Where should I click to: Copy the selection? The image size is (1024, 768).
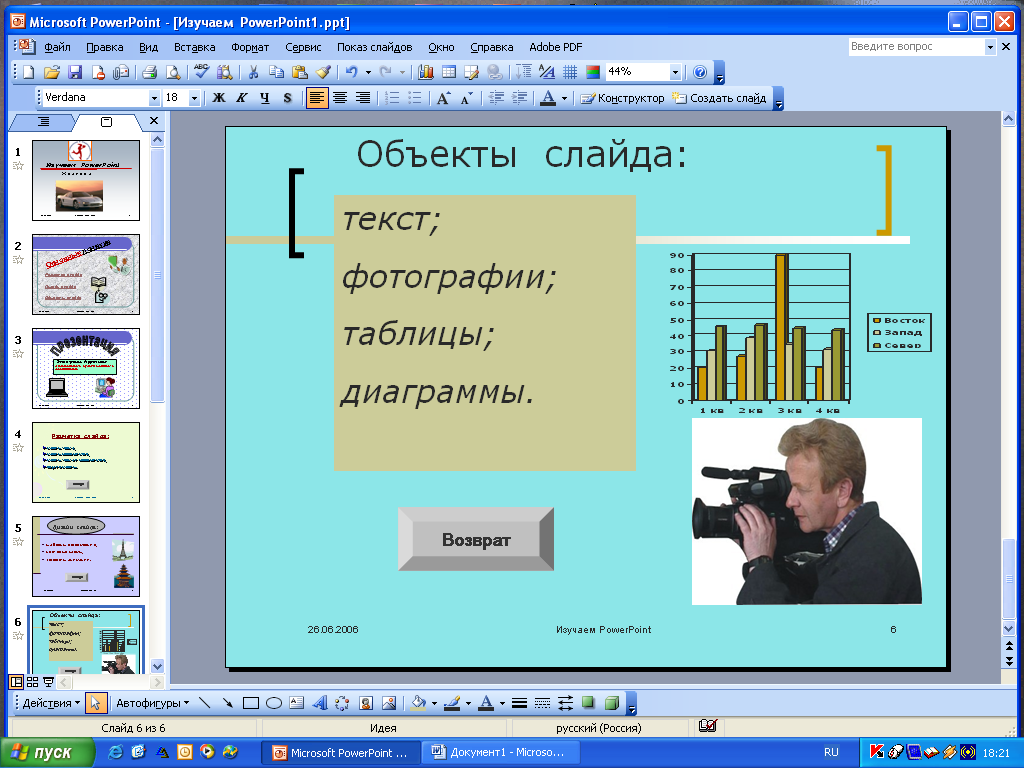point(276,72)
